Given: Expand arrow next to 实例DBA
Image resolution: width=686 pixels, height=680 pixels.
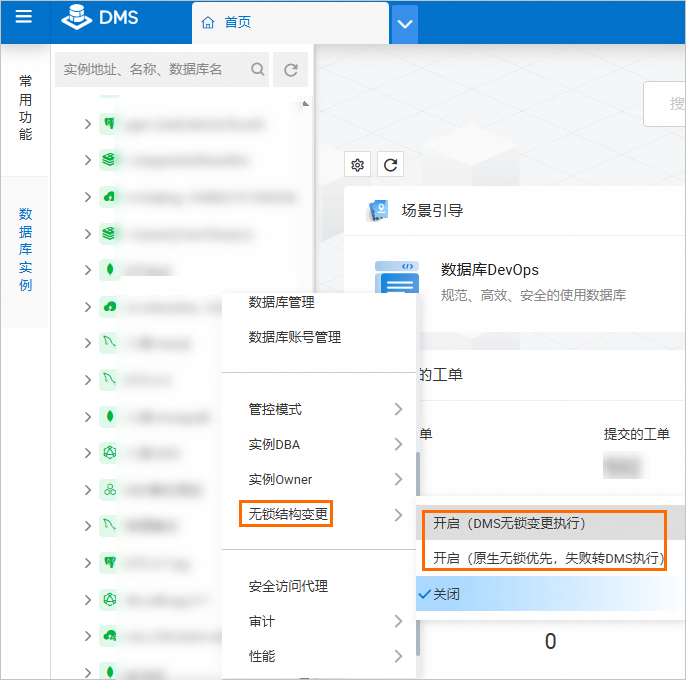Looking at the screenshot, I should point(398,445).
